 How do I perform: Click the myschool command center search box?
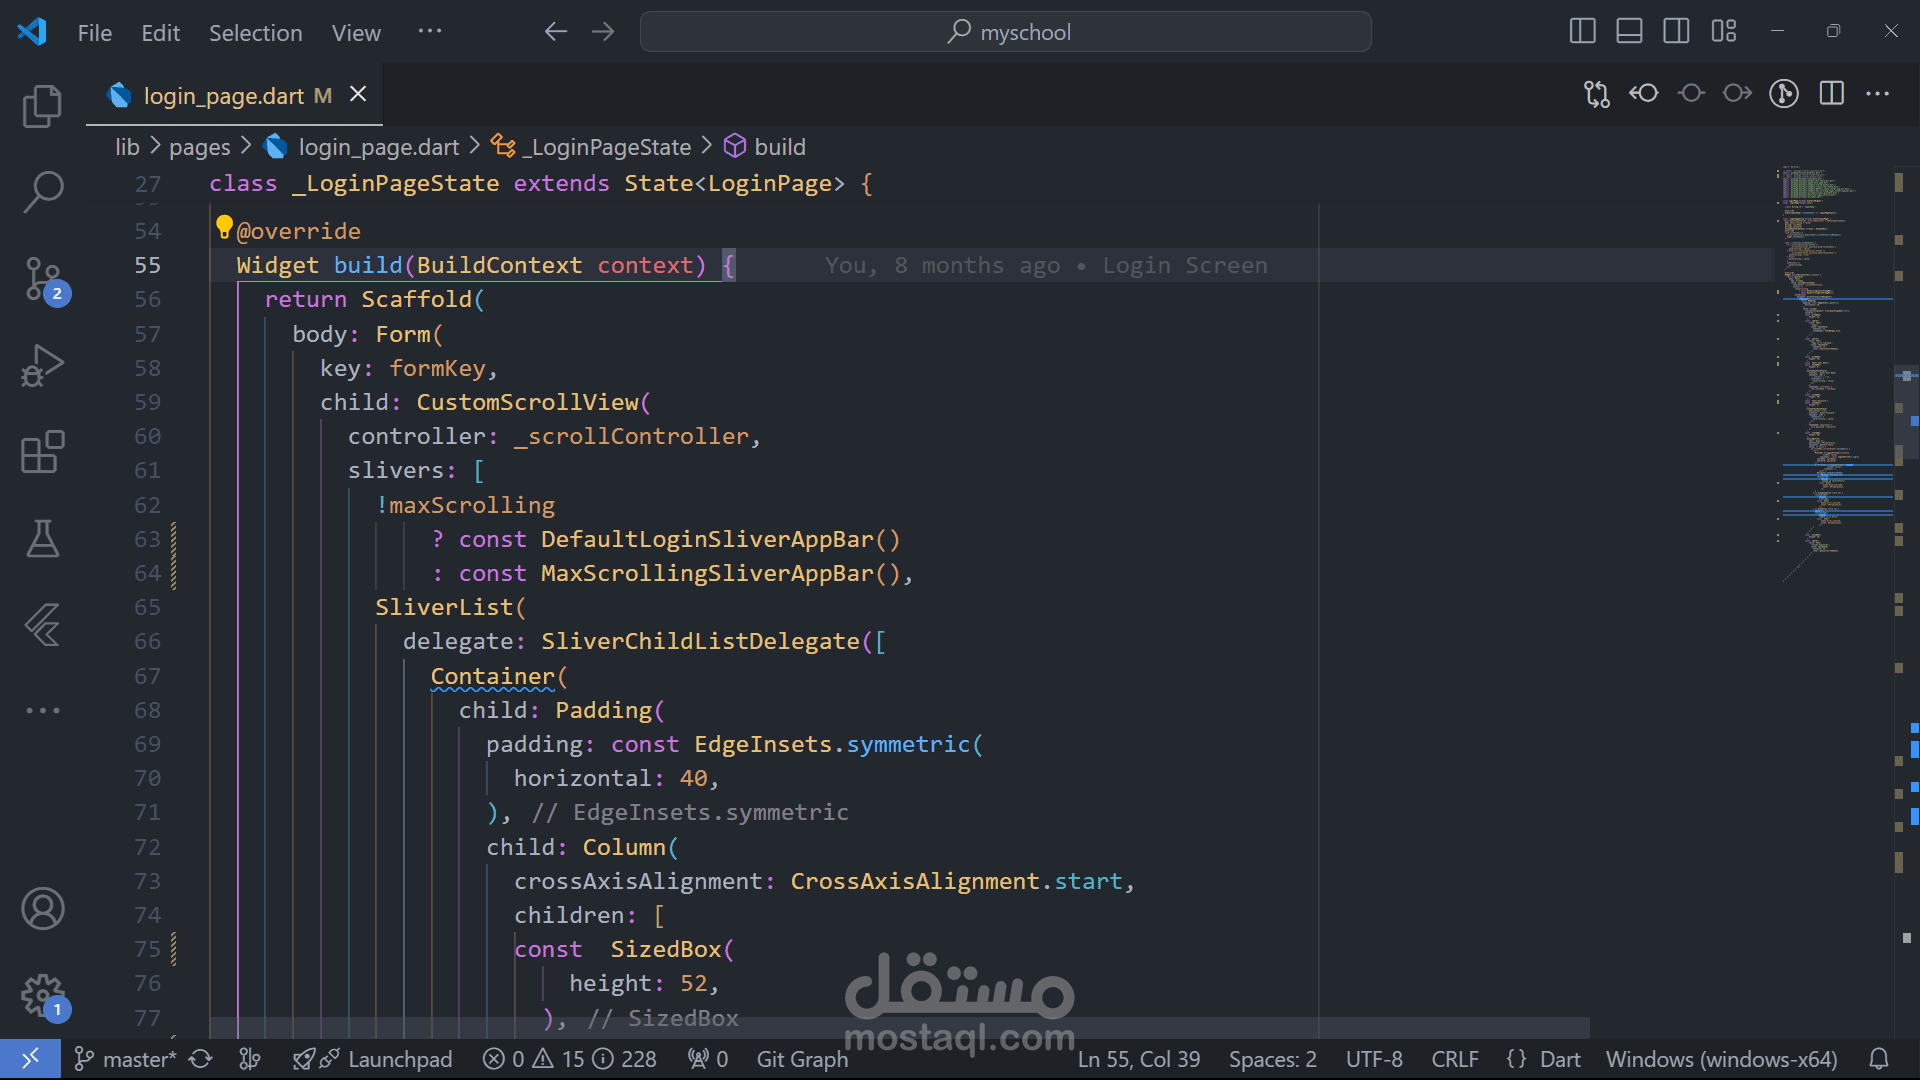pos(1005,32)
